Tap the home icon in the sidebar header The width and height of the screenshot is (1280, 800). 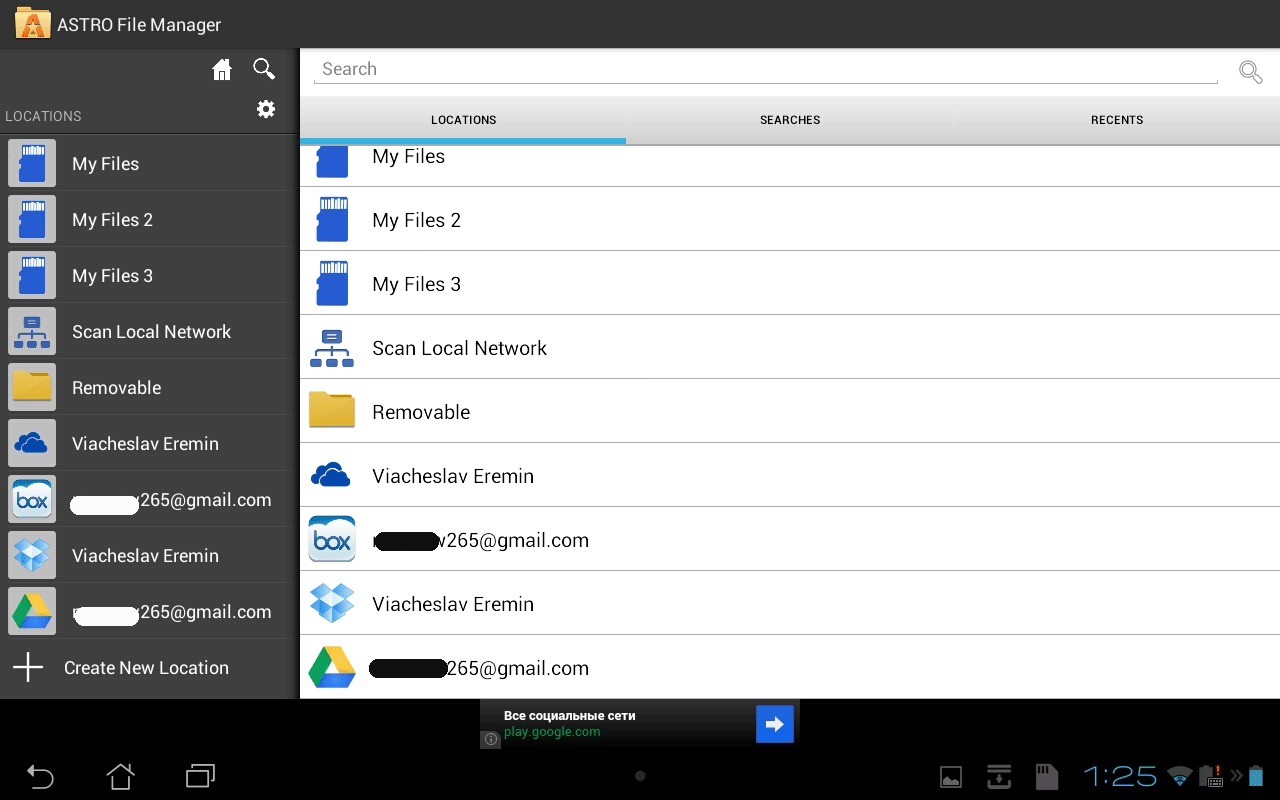coord(222,69)
